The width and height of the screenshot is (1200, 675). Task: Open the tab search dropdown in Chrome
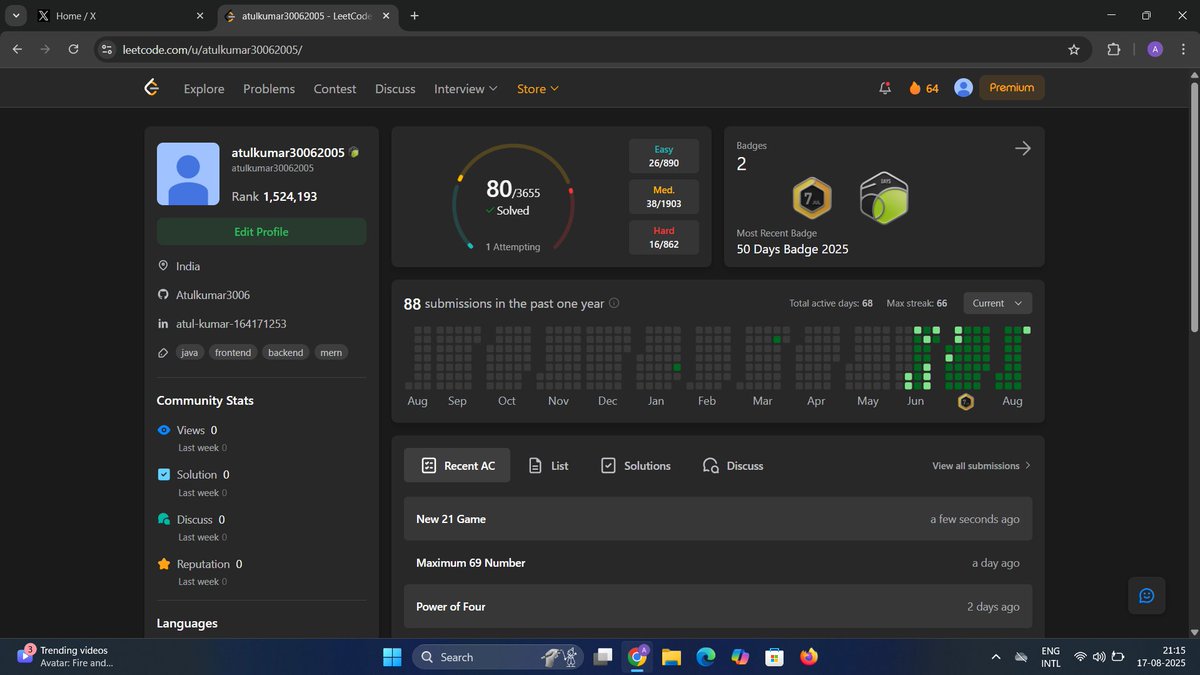(17, 16)
